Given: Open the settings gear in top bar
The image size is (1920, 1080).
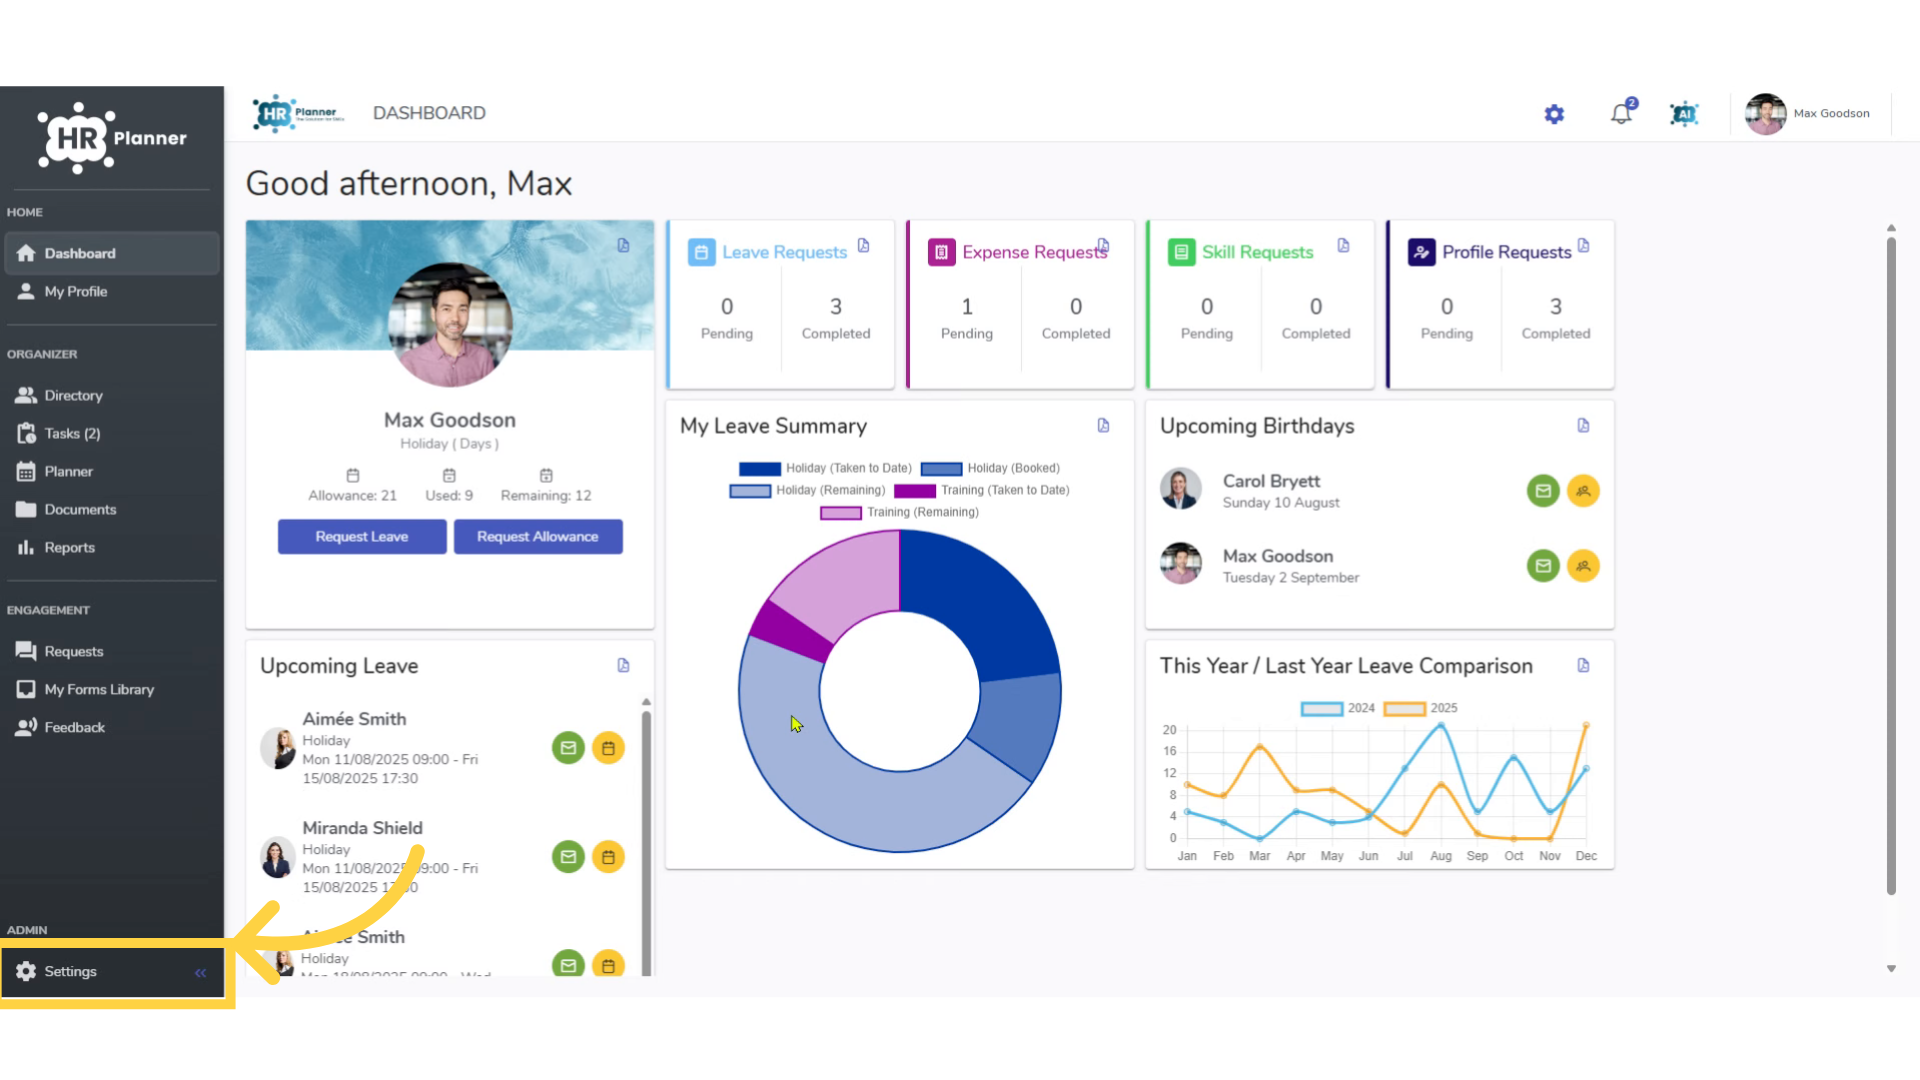Looking at the screenshot, I should click(1554, 114).
